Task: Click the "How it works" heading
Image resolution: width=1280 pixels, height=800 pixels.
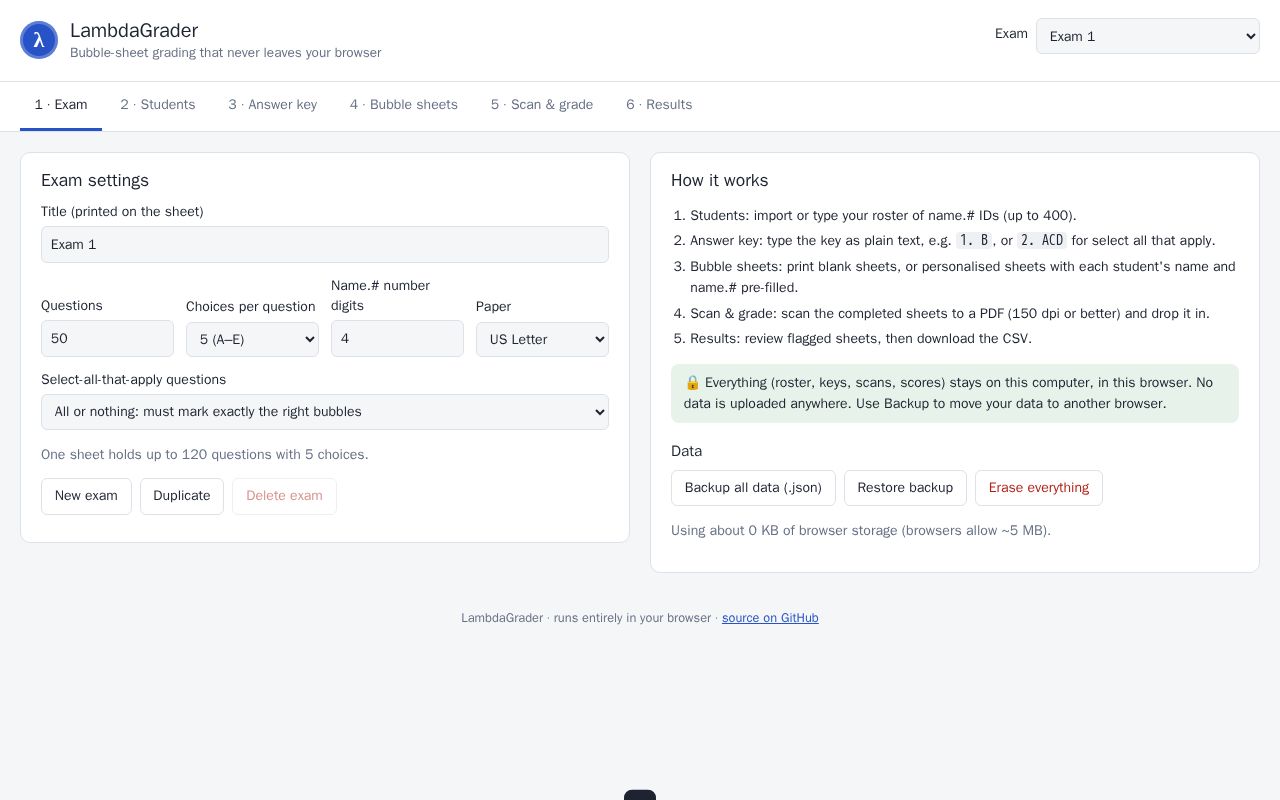Action: click(720, 181)
